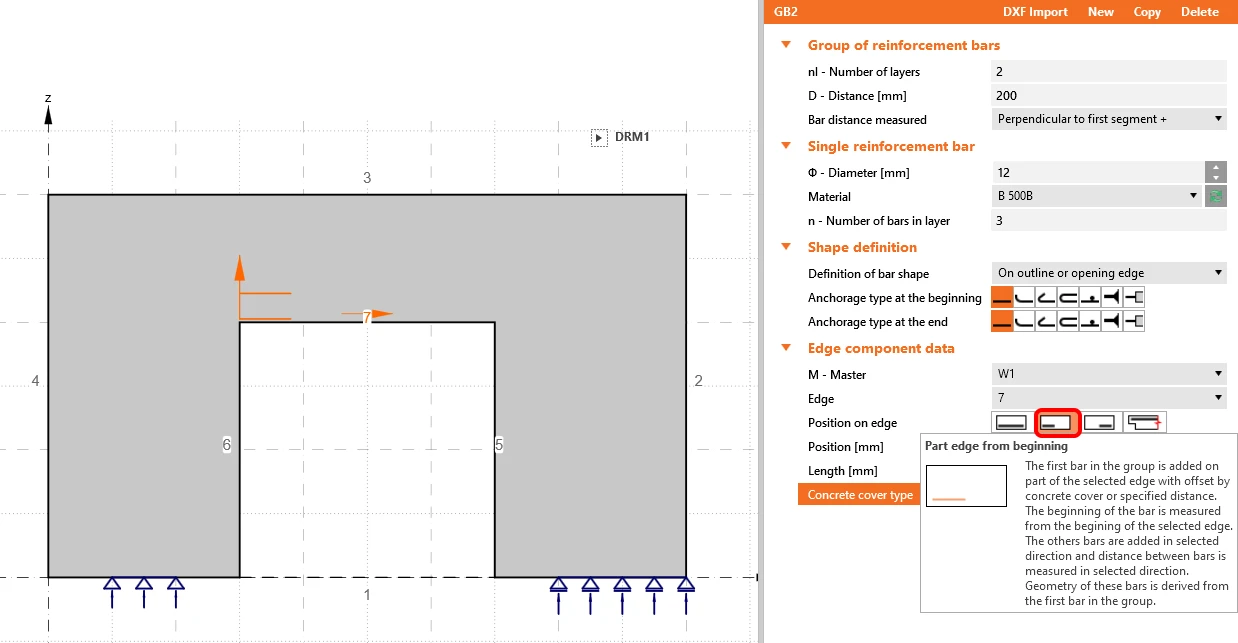The width and height of the screenshot is (1238, 643).
Task: Pick loop anchorage type at the end
Action: click(1068, 322)
